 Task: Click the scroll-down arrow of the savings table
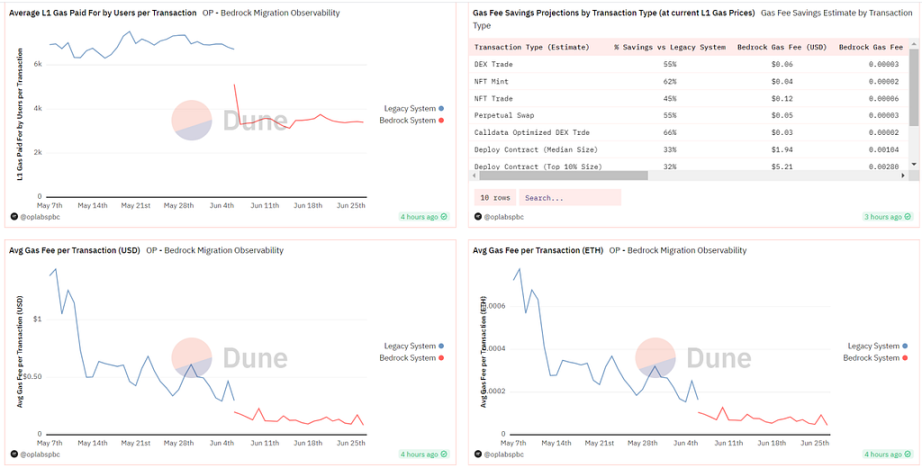[913, 163]
